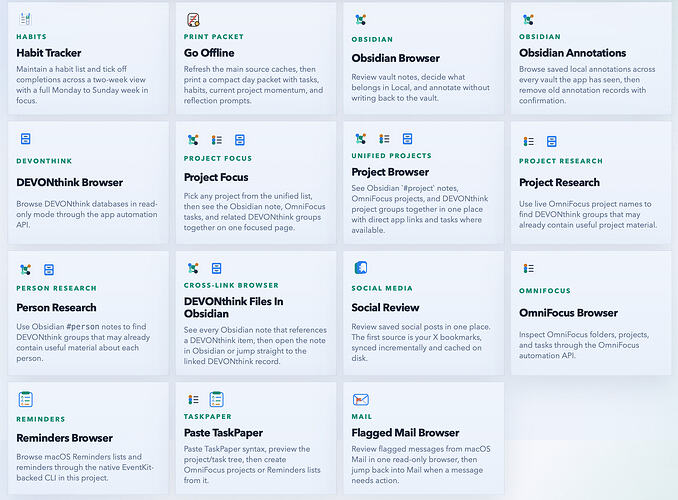This screenshot has height=500, width=678.
Task: Click the CROSS-LINK BROWSER category label
Action: point(231,285)
